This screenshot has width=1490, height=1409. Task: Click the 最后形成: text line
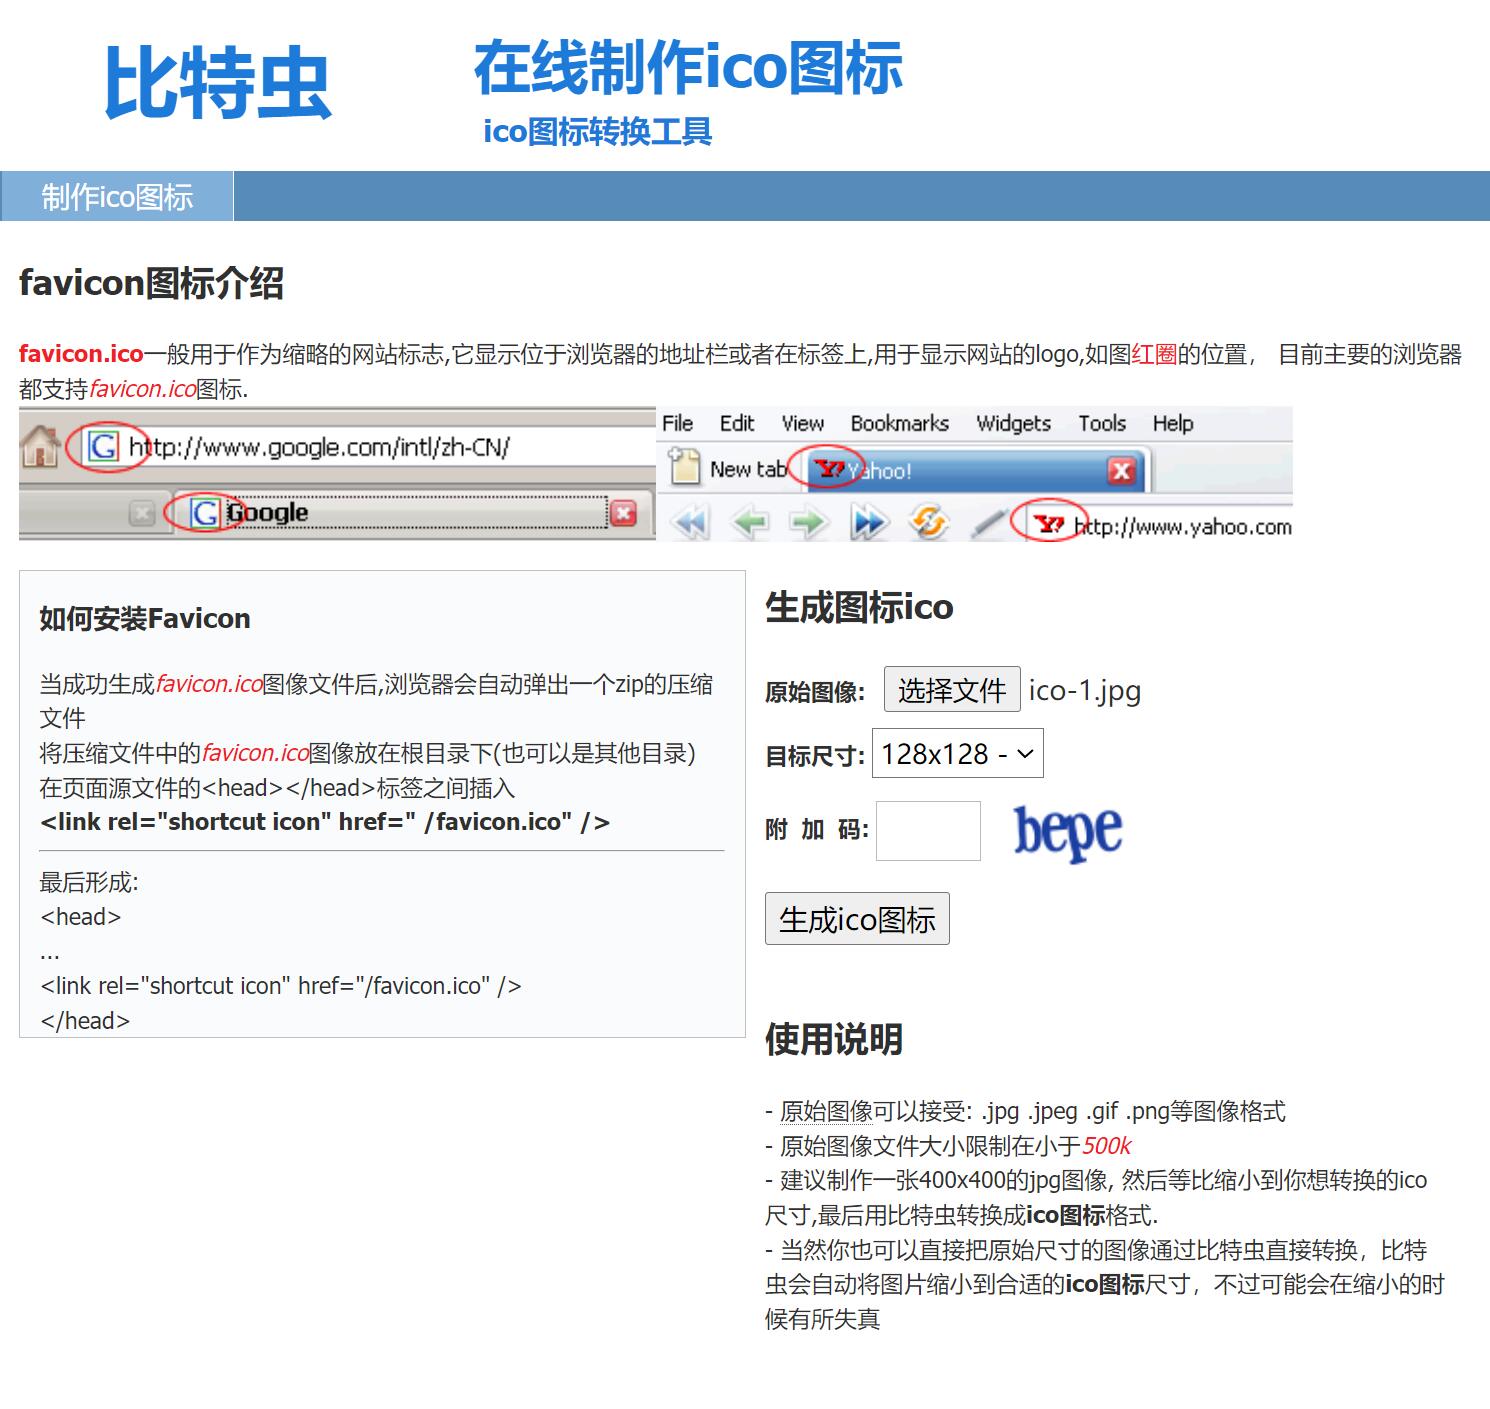click(89, 882)
